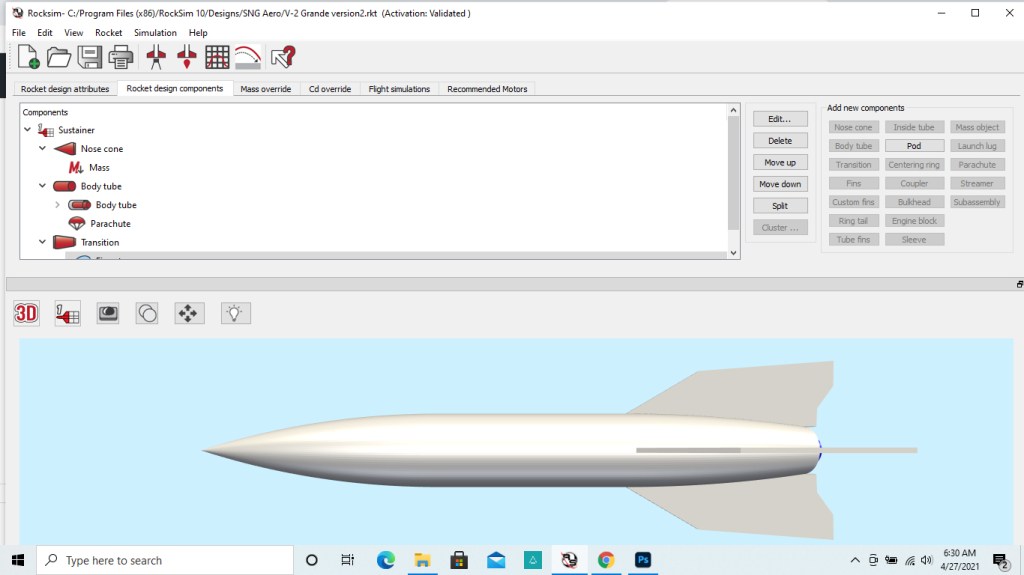Save the design using the floppy disk icon
This screenshot has height=575, width=1024.
(x=90, y=57)
